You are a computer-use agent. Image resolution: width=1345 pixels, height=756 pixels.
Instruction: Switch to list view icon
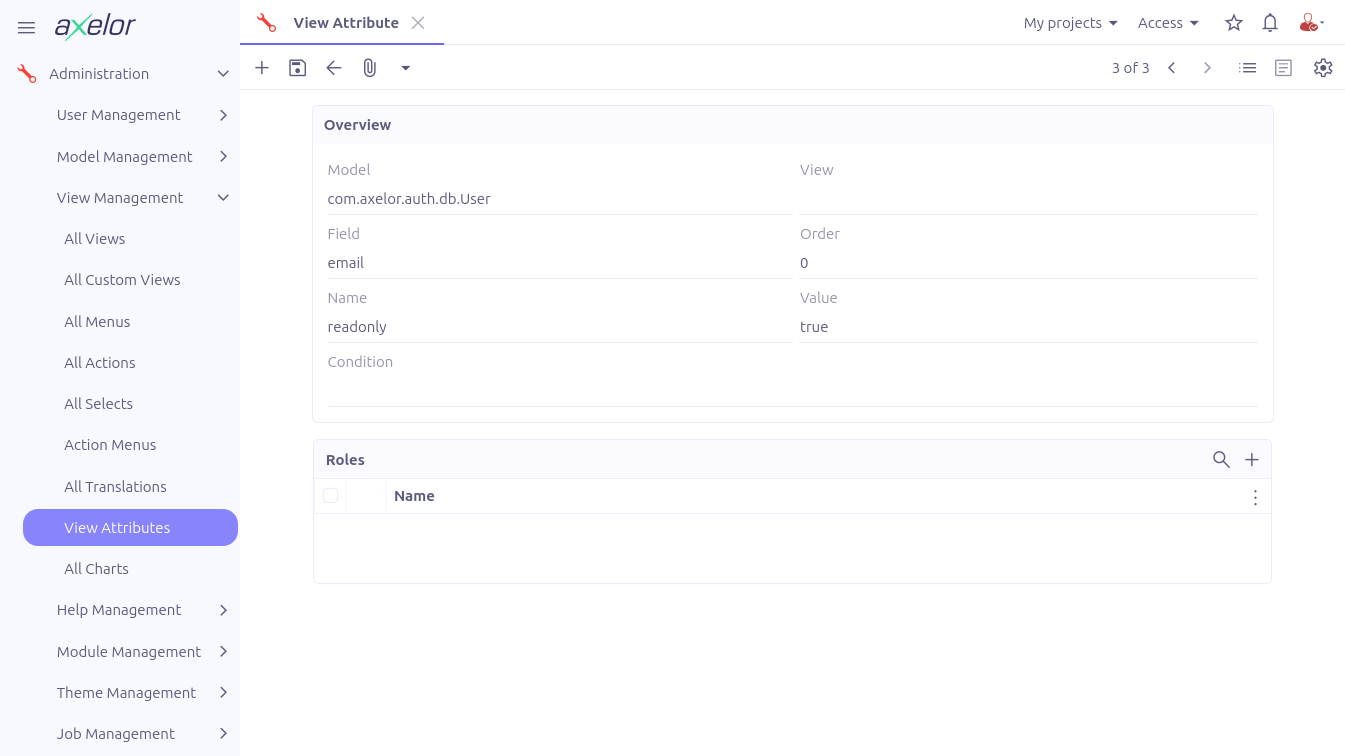click(x=1247, y=68)
